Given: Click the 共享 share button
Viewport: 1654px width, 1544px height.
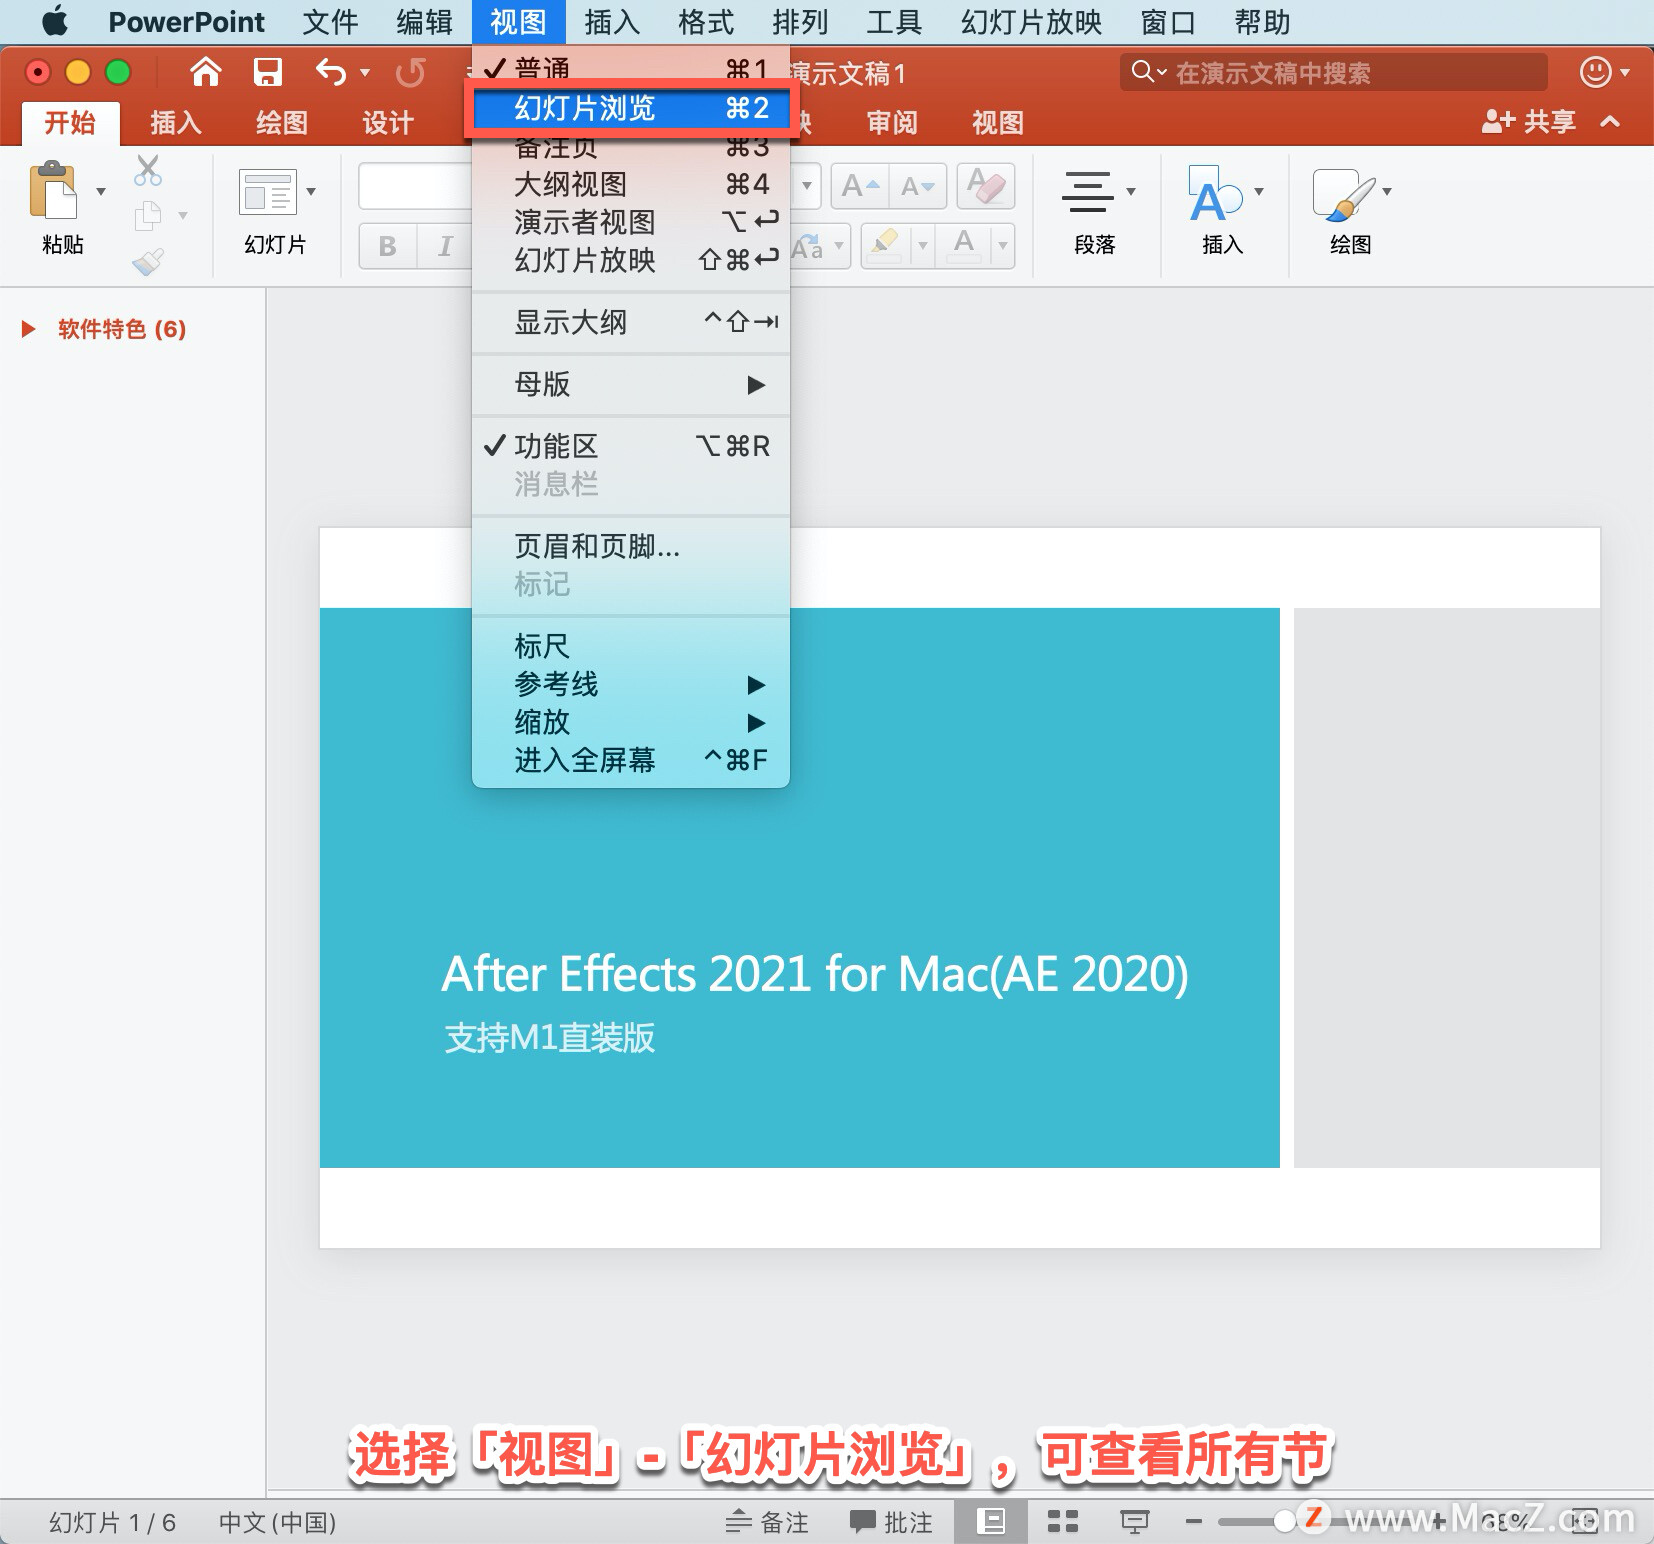Looking at the screenshot, I should (1528, 122).
